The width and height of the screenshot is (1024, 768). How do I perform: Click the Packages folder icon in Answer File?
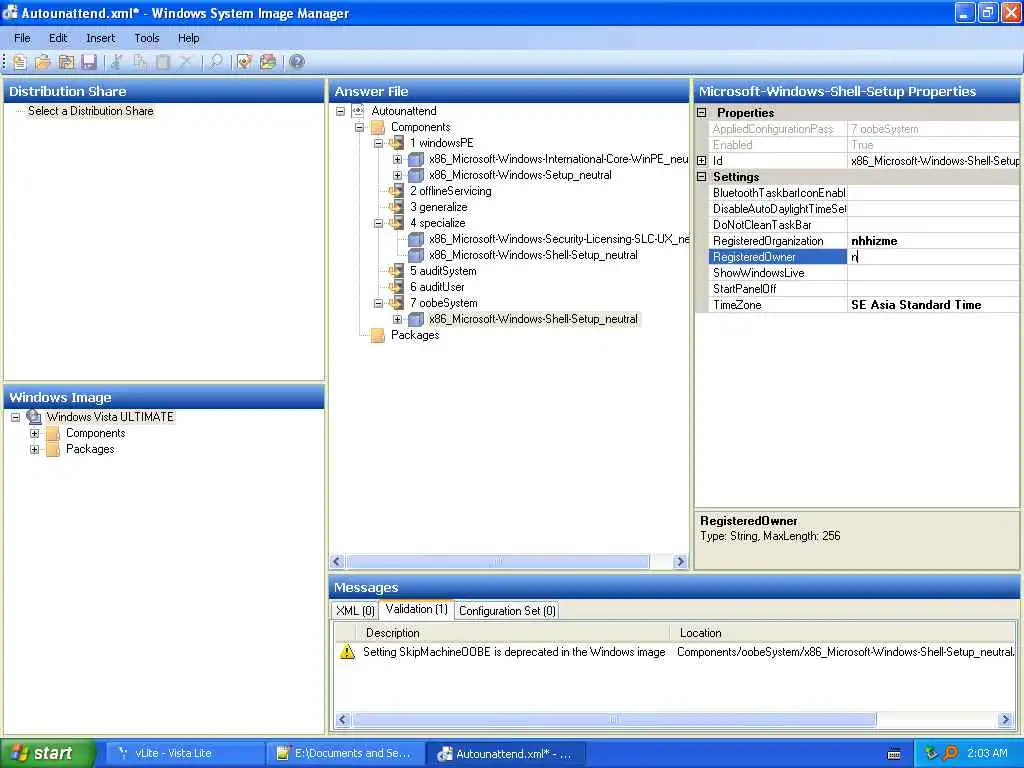[x=377, y=335]
